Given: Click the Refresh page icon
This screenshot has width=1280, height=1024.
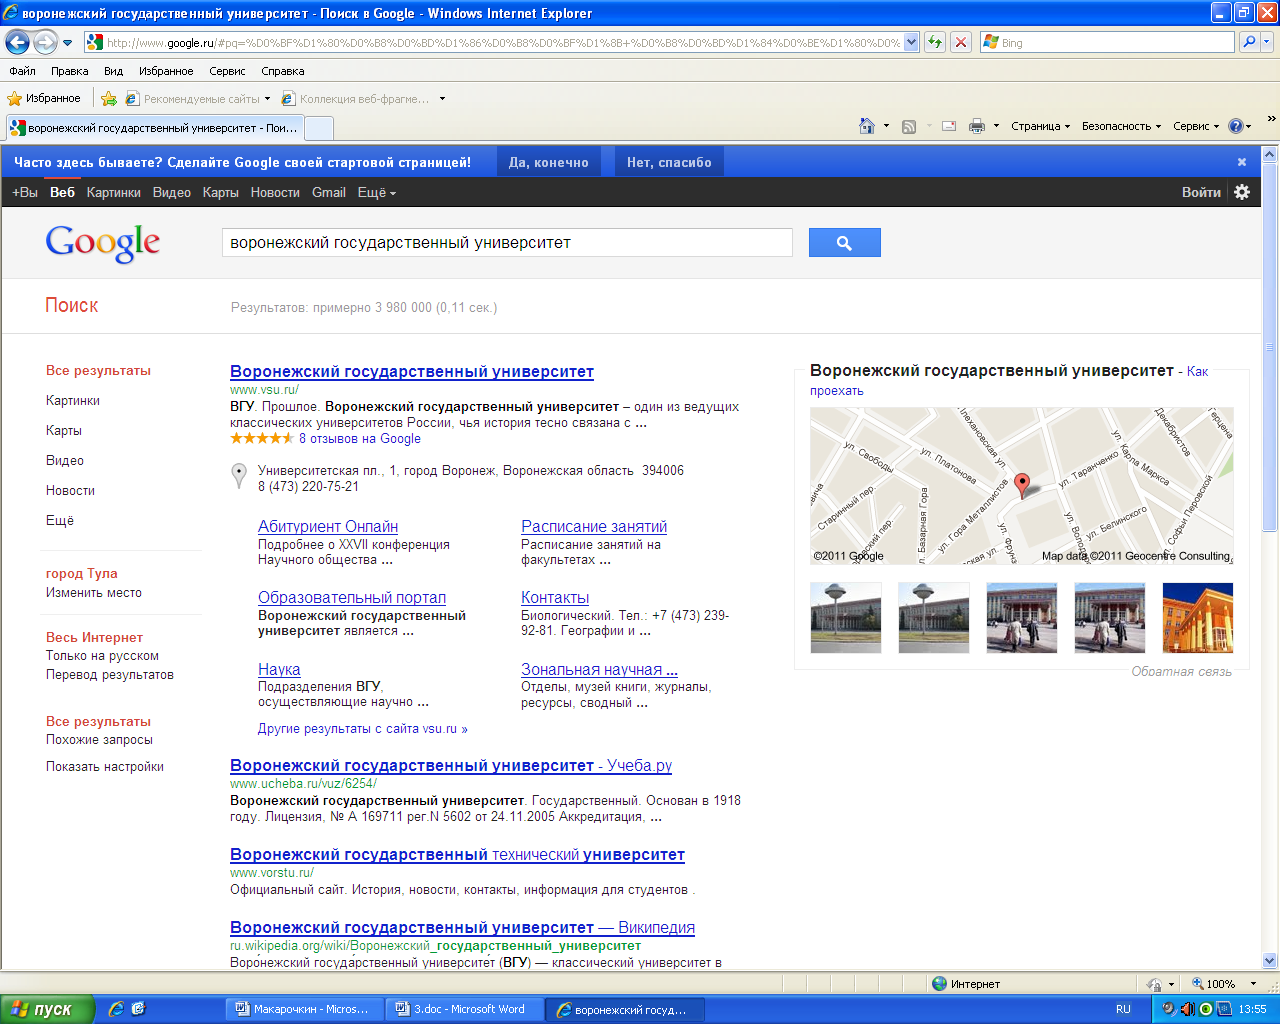Looking at the screenshot, I should (x=935, y=42).
